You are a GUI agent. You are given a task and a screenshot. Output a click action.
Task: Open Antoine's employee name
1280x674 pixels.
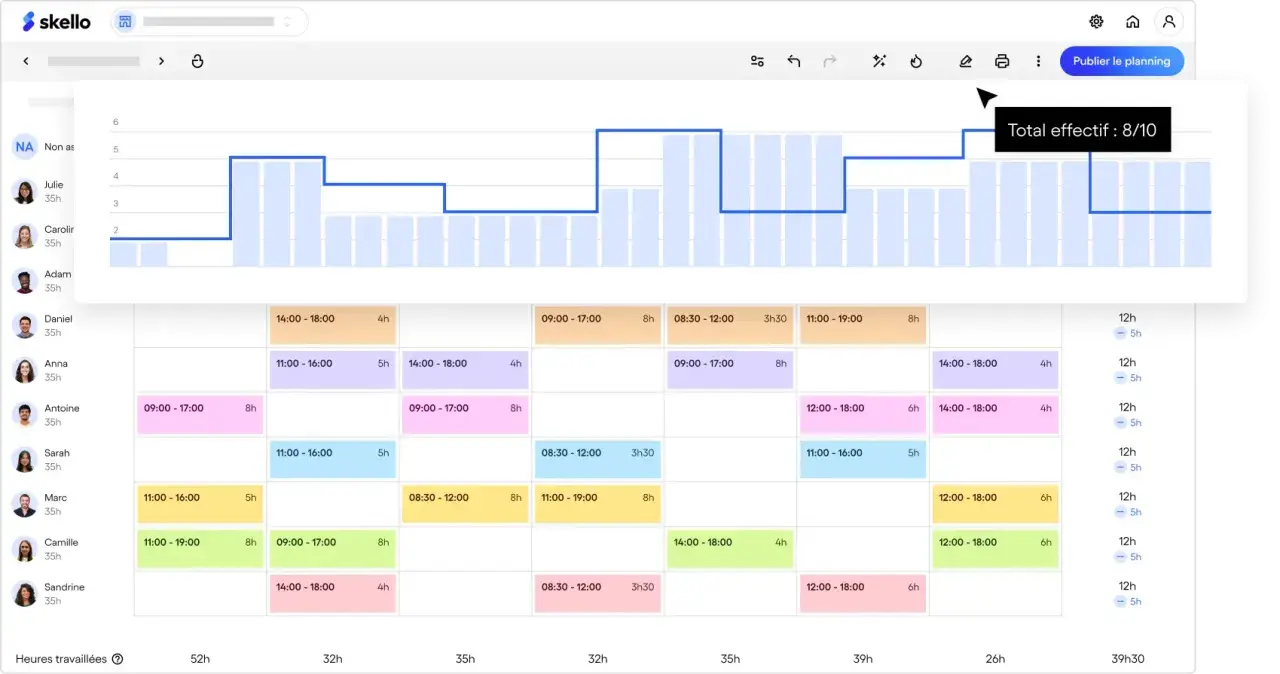[62, 409]
